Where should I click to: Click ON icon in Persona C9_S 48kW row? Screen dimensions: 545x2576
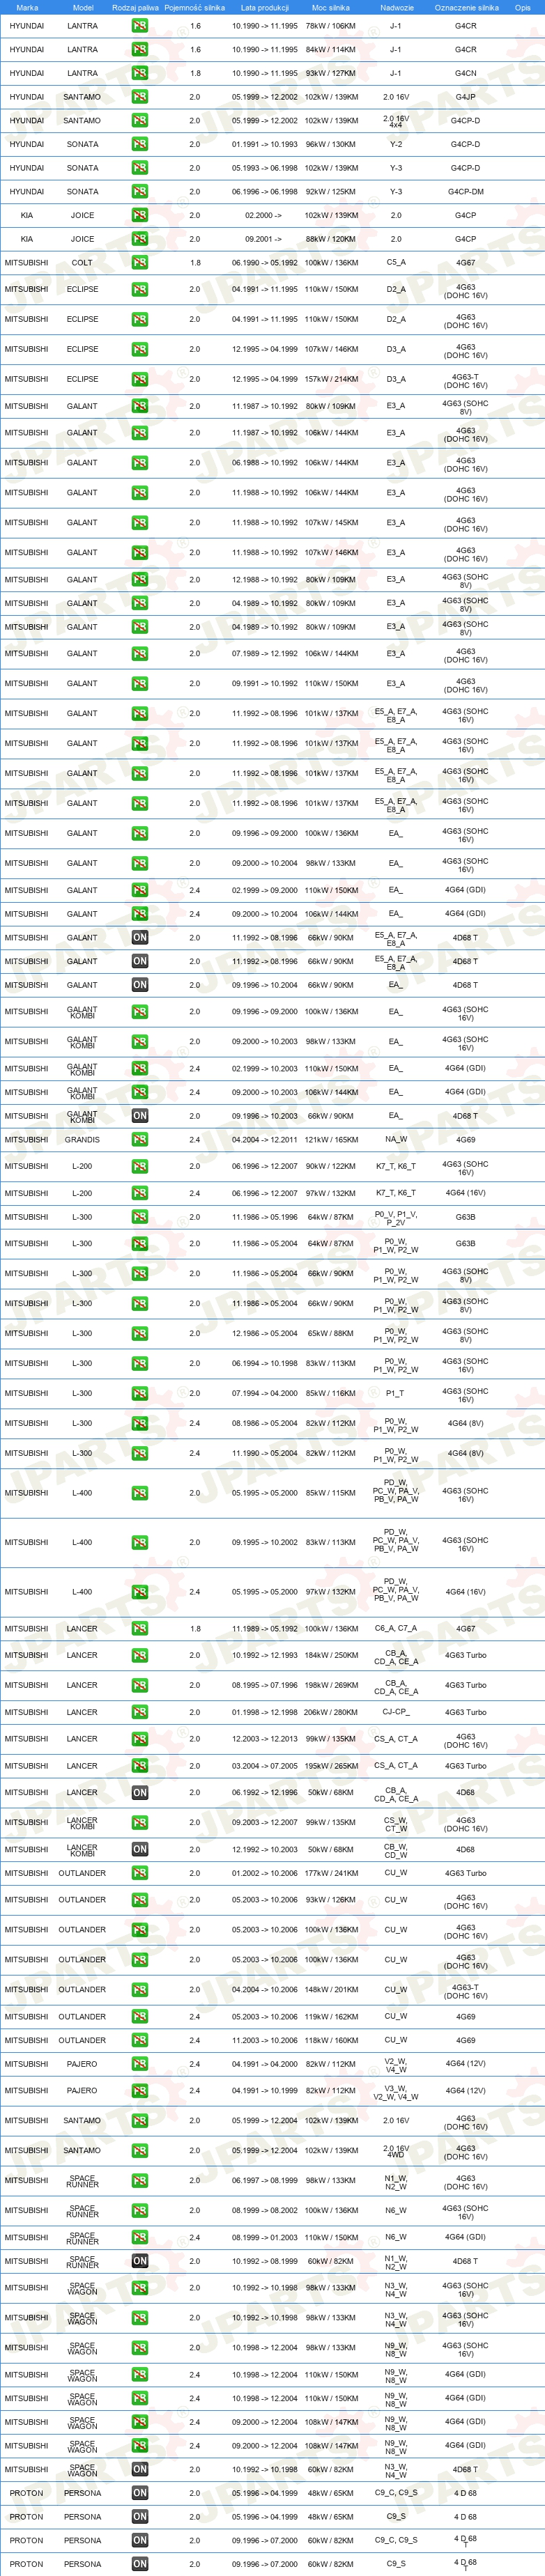pyautogui.click(x=140, y=2517)
